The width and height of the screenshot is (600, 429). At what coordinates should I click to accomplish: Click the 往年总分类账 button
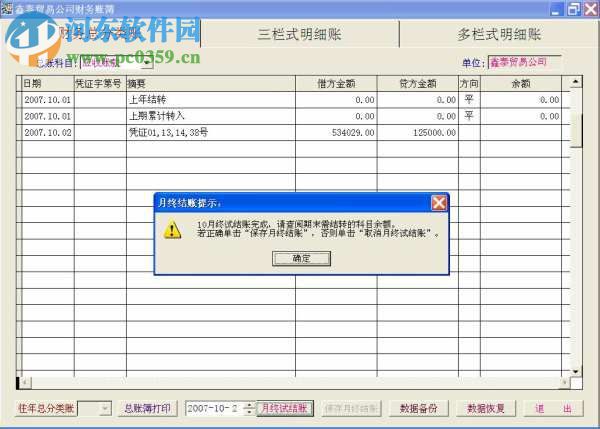tap(46, 408)
